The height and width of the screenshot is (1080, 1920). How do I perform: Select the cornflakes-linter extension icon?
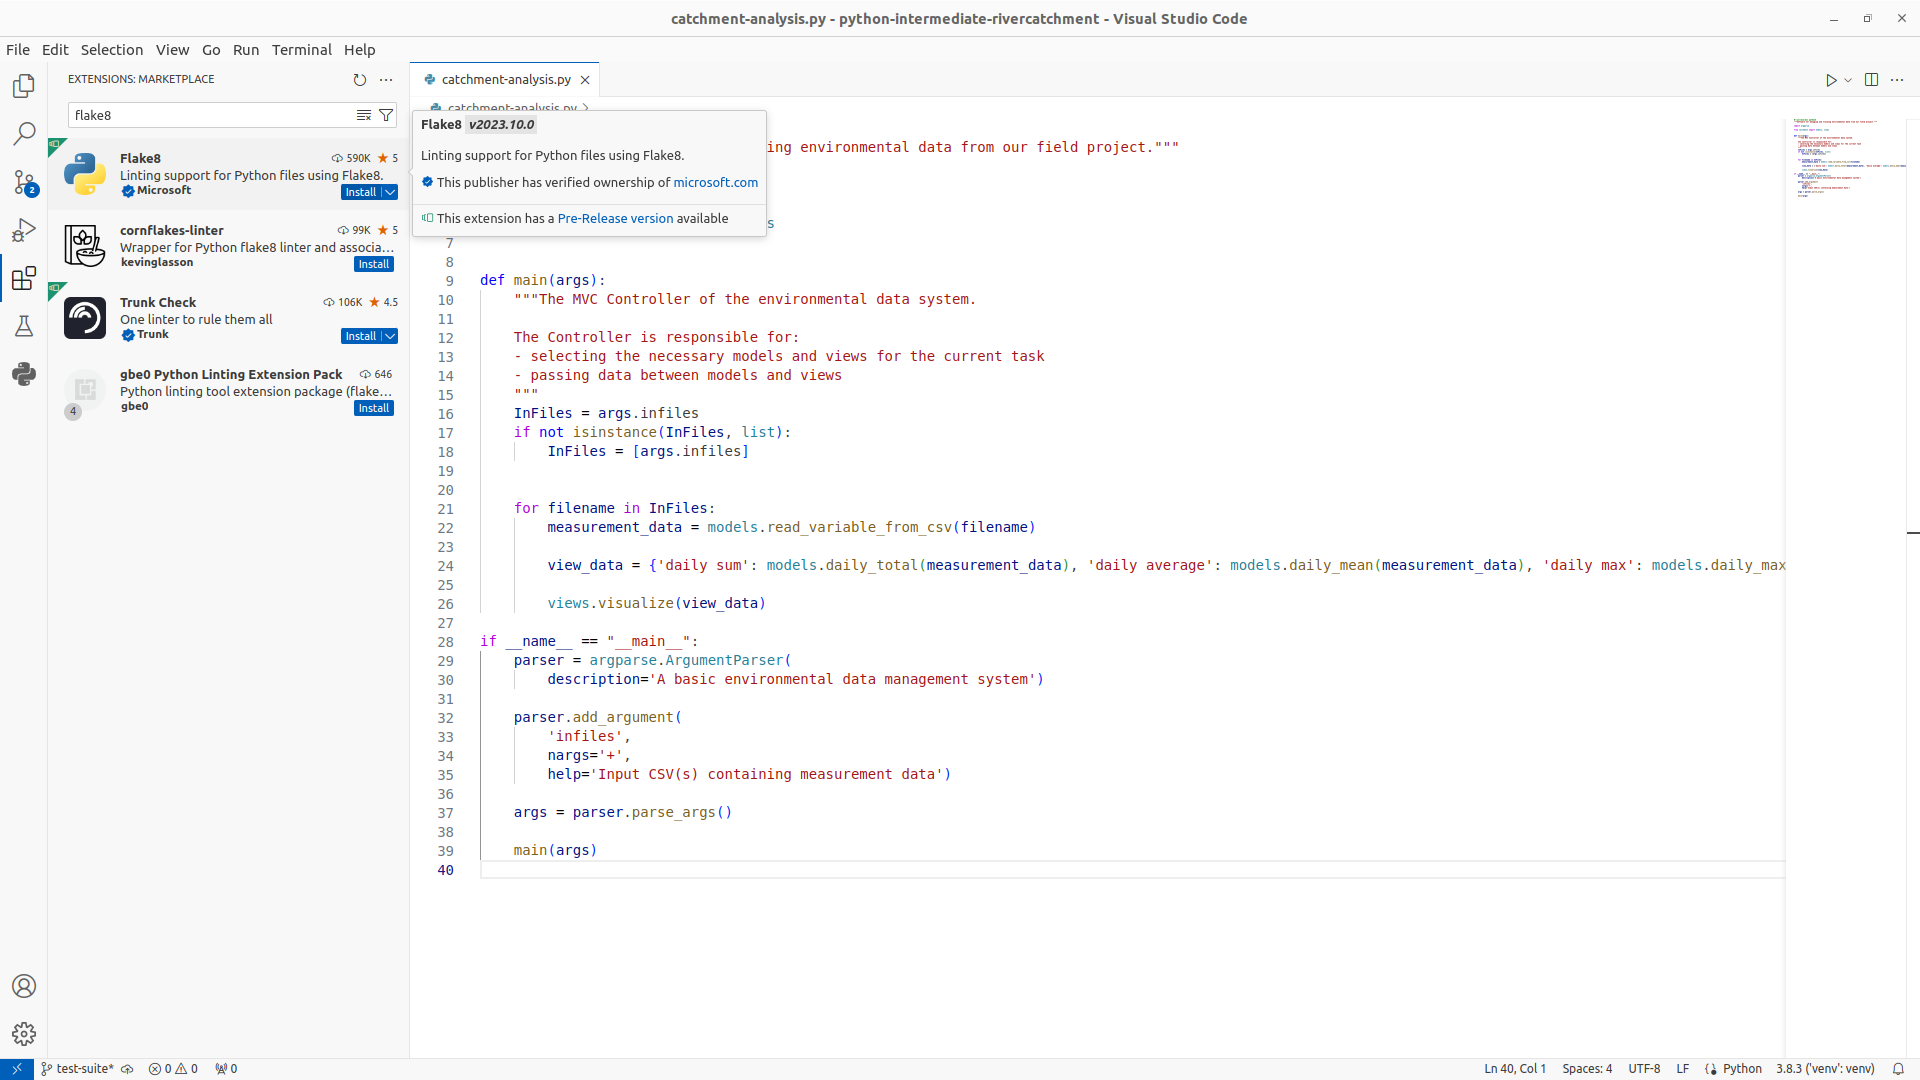tap(85, 246)
